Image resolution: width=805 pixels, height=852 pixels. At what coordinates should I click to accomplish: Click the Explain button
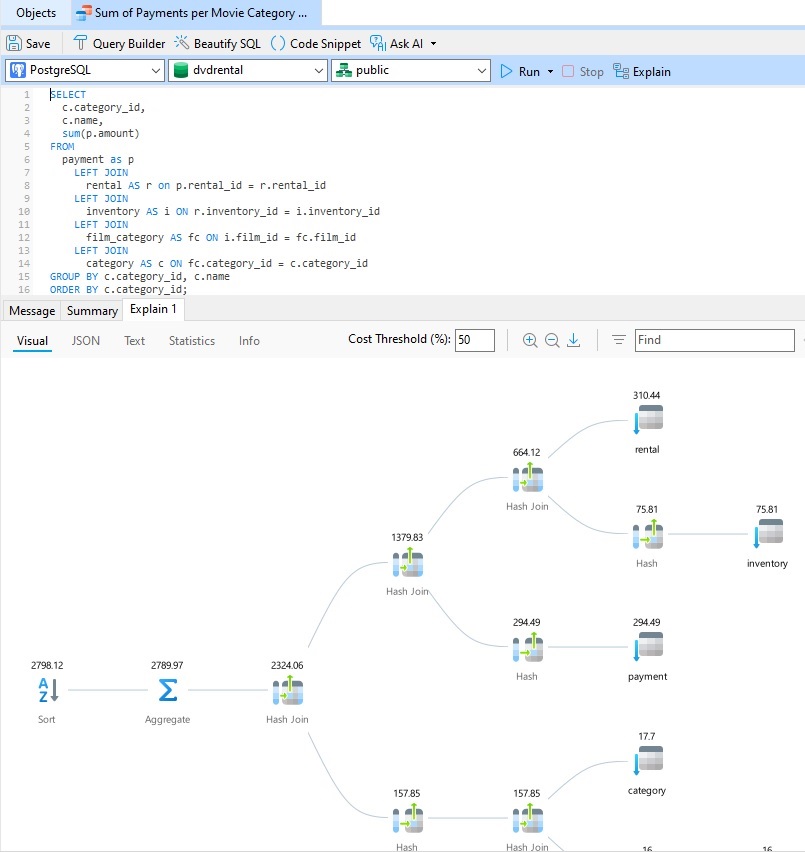point(642,72)
